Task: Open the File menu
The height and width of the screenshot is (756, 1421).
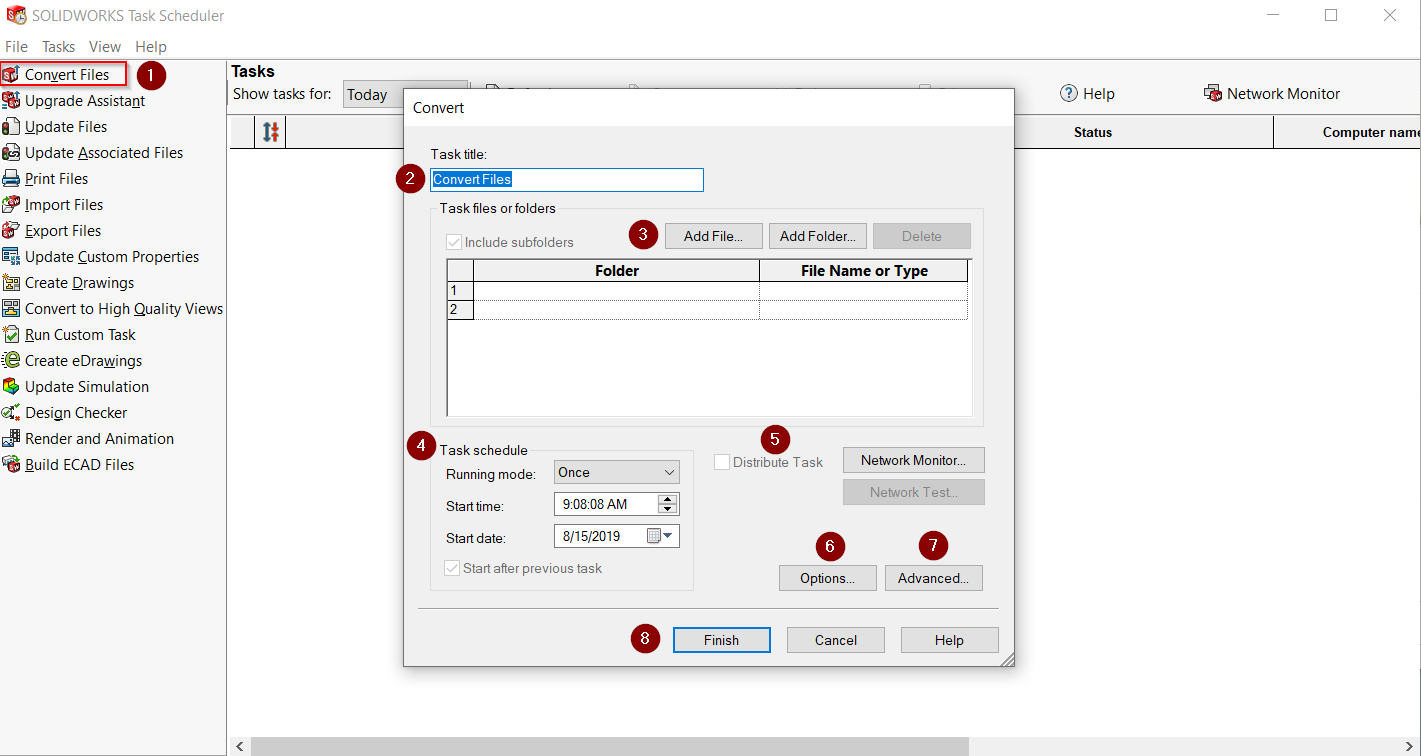Action: (x=16, y=46)
